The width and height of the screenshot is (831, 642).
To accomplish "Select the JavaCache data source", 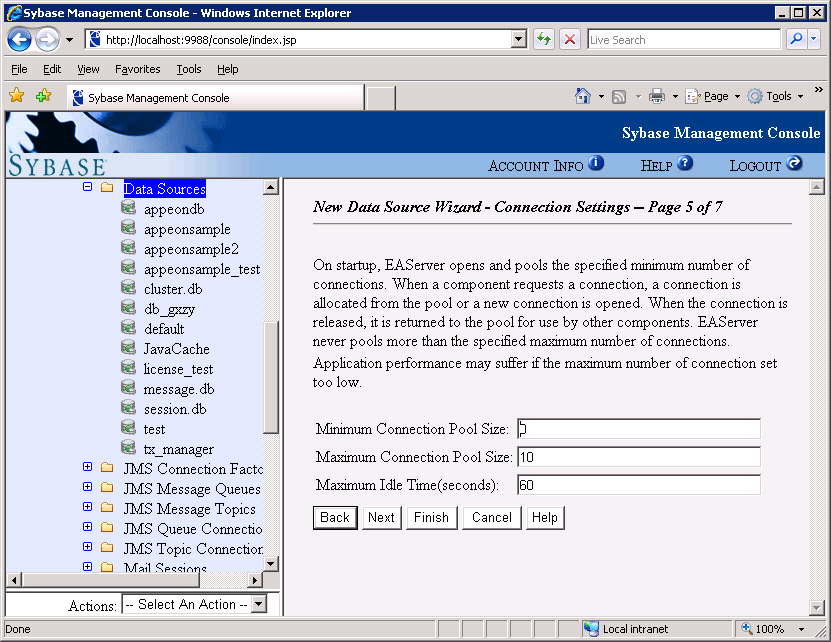I will [176, 349].
